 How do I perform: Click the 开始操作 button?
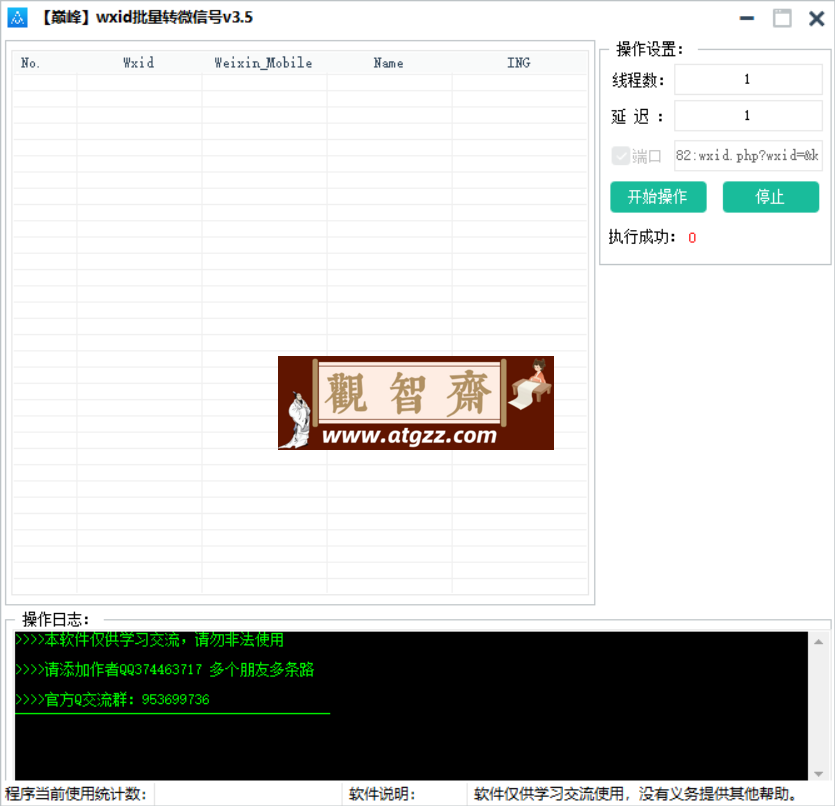click(x=658, y=197)
